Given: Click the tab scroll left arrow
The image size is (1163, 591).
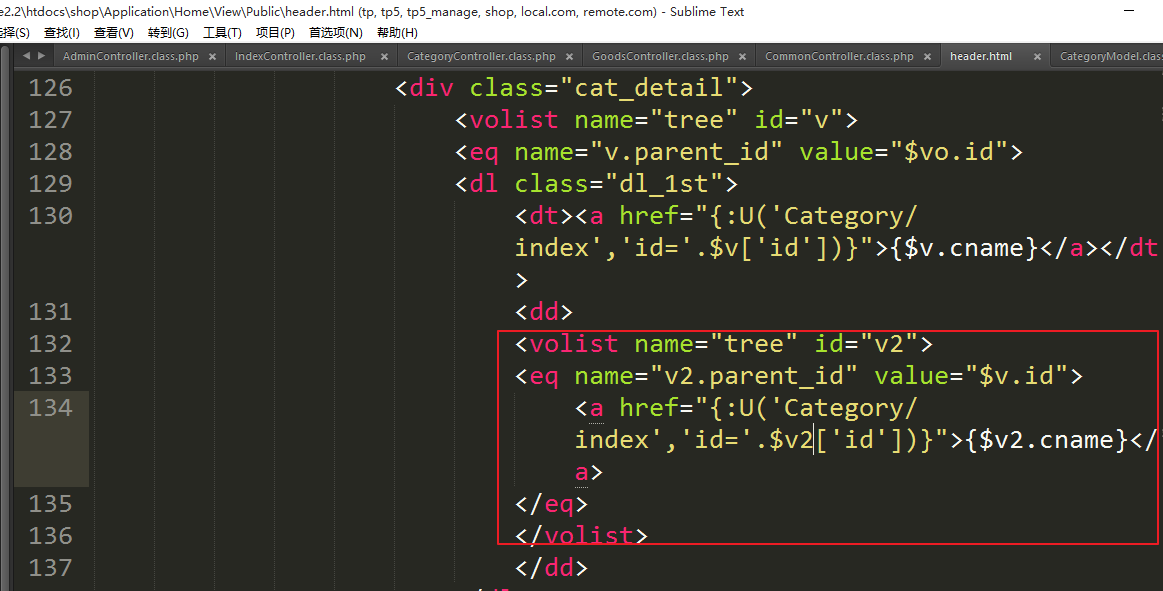Looking at the screenshot, I should pyautogui.click(x=26, y=57).
